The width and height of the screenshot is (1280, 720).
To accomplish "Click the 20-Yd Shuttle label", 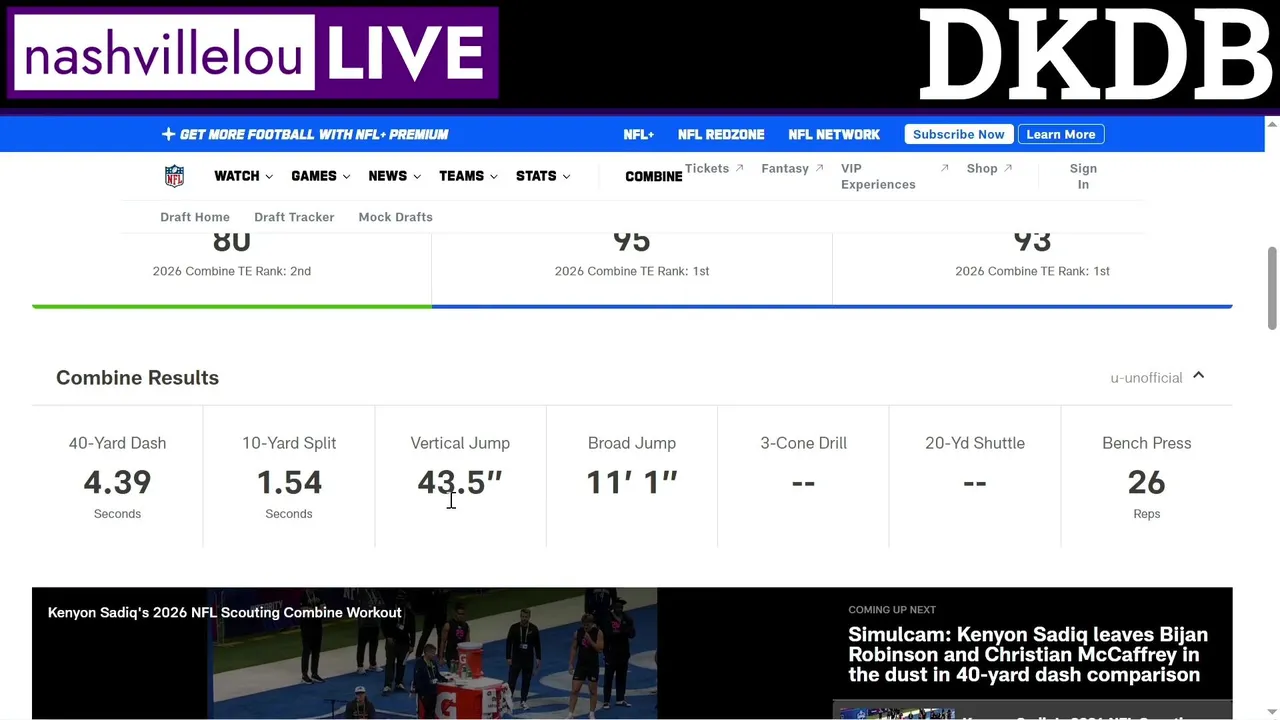I will pos(975,443).
